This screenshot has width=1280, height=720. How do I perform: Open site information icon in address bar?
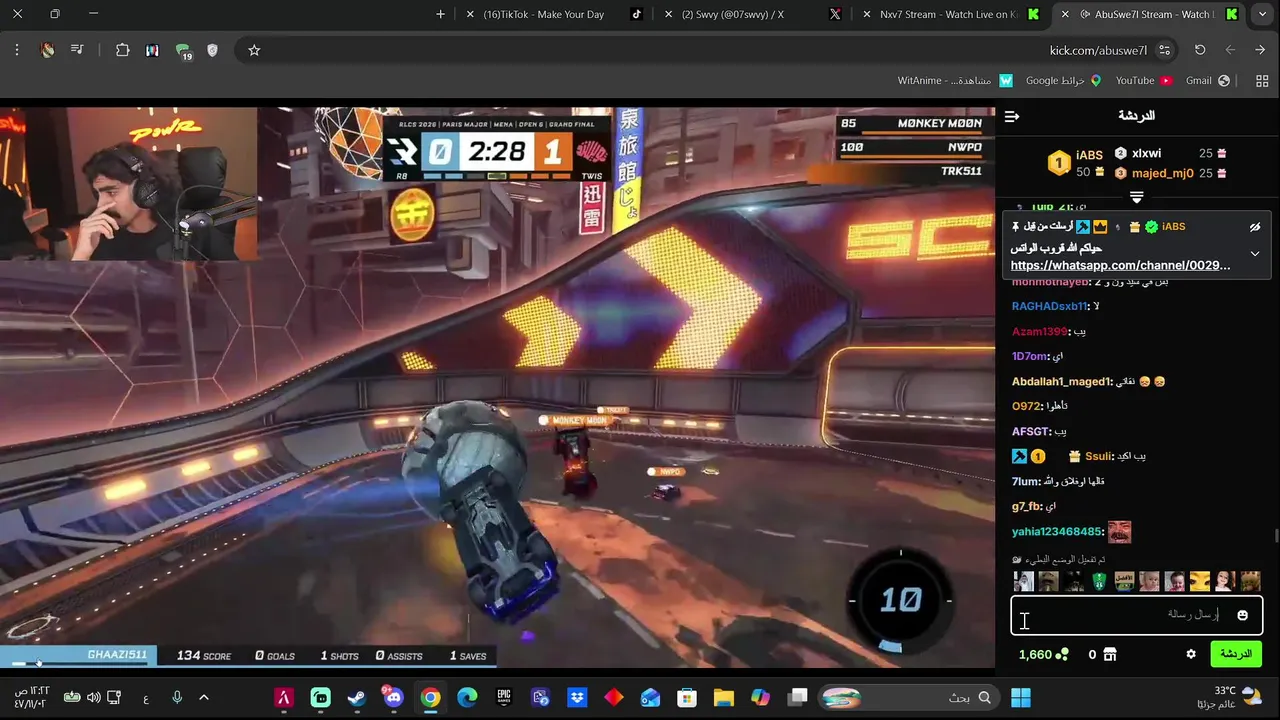click(1165, 50)
